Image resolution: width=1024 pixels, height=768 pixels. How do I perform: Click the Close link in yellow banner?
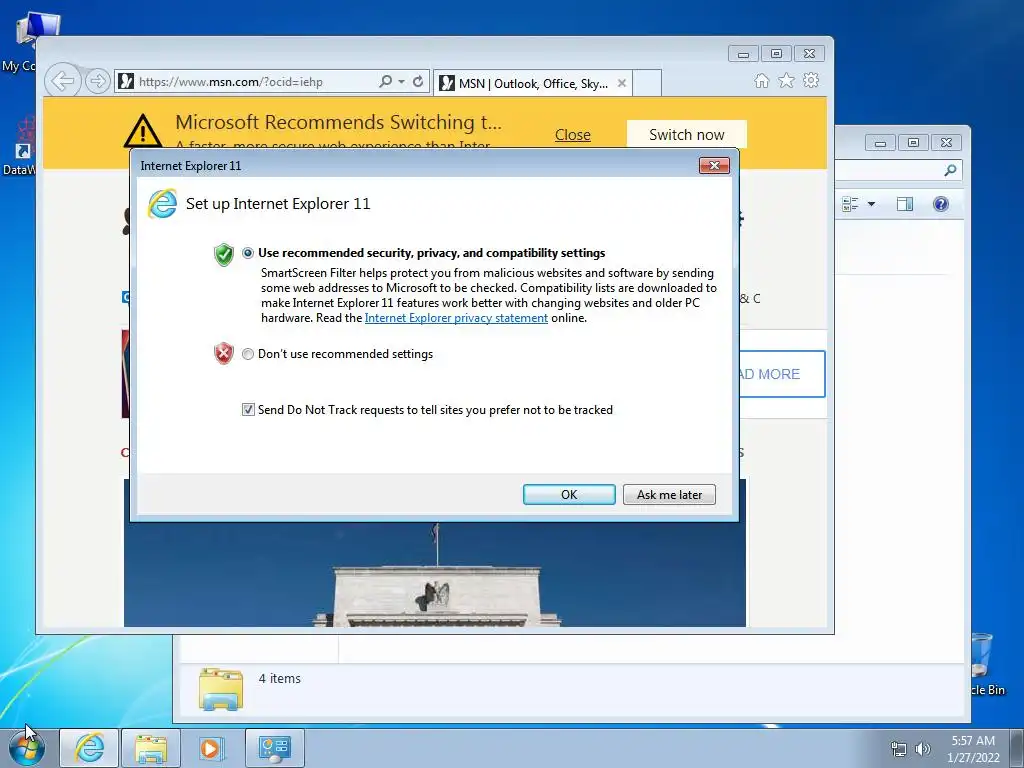click(x=573, y=135)
